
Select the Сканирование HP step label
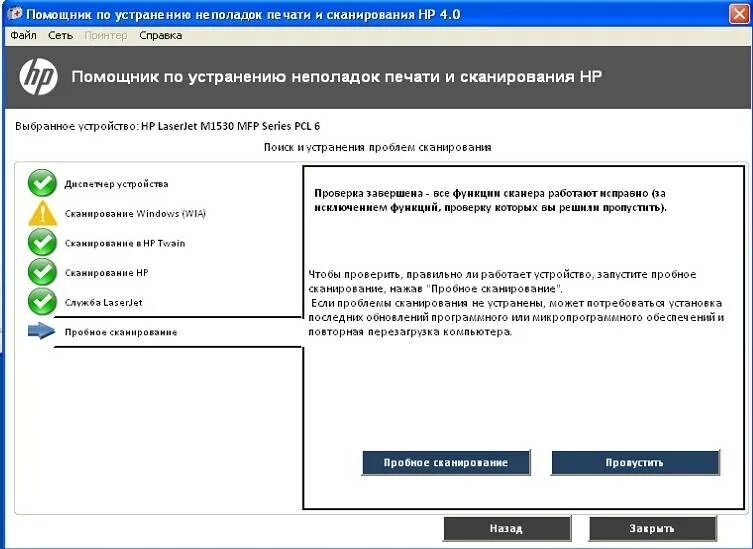[x=107, y=273]
